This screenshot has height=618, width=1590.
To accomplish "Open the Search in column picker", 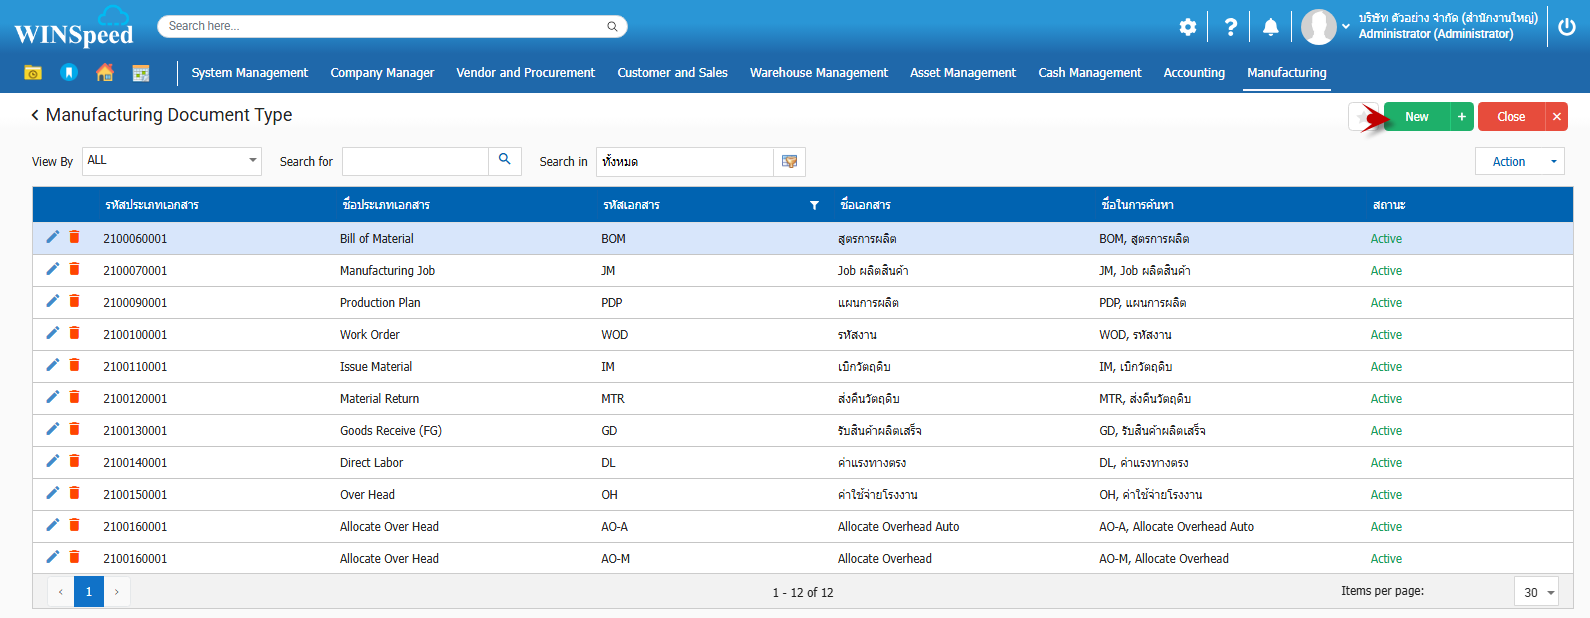I will pyautogui.click(x=789, y=162).
